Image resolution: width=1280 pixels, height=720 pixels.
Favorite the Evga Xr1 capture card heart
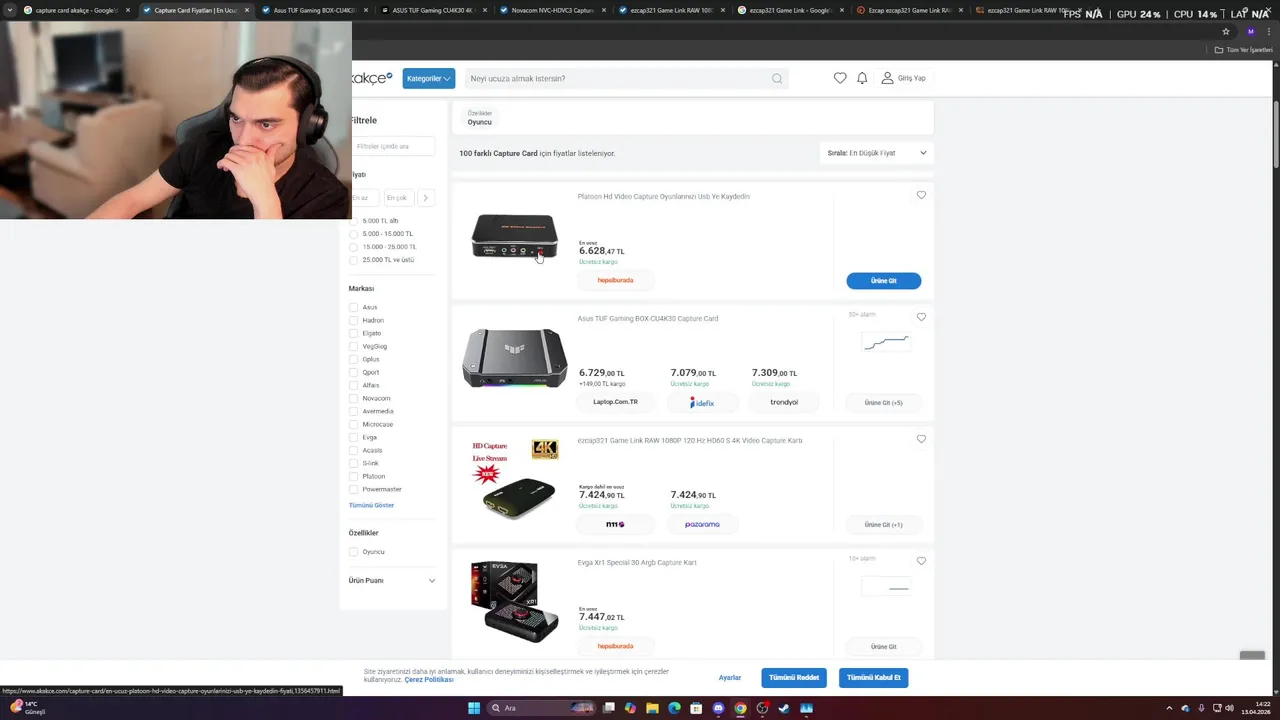[921, 561]
